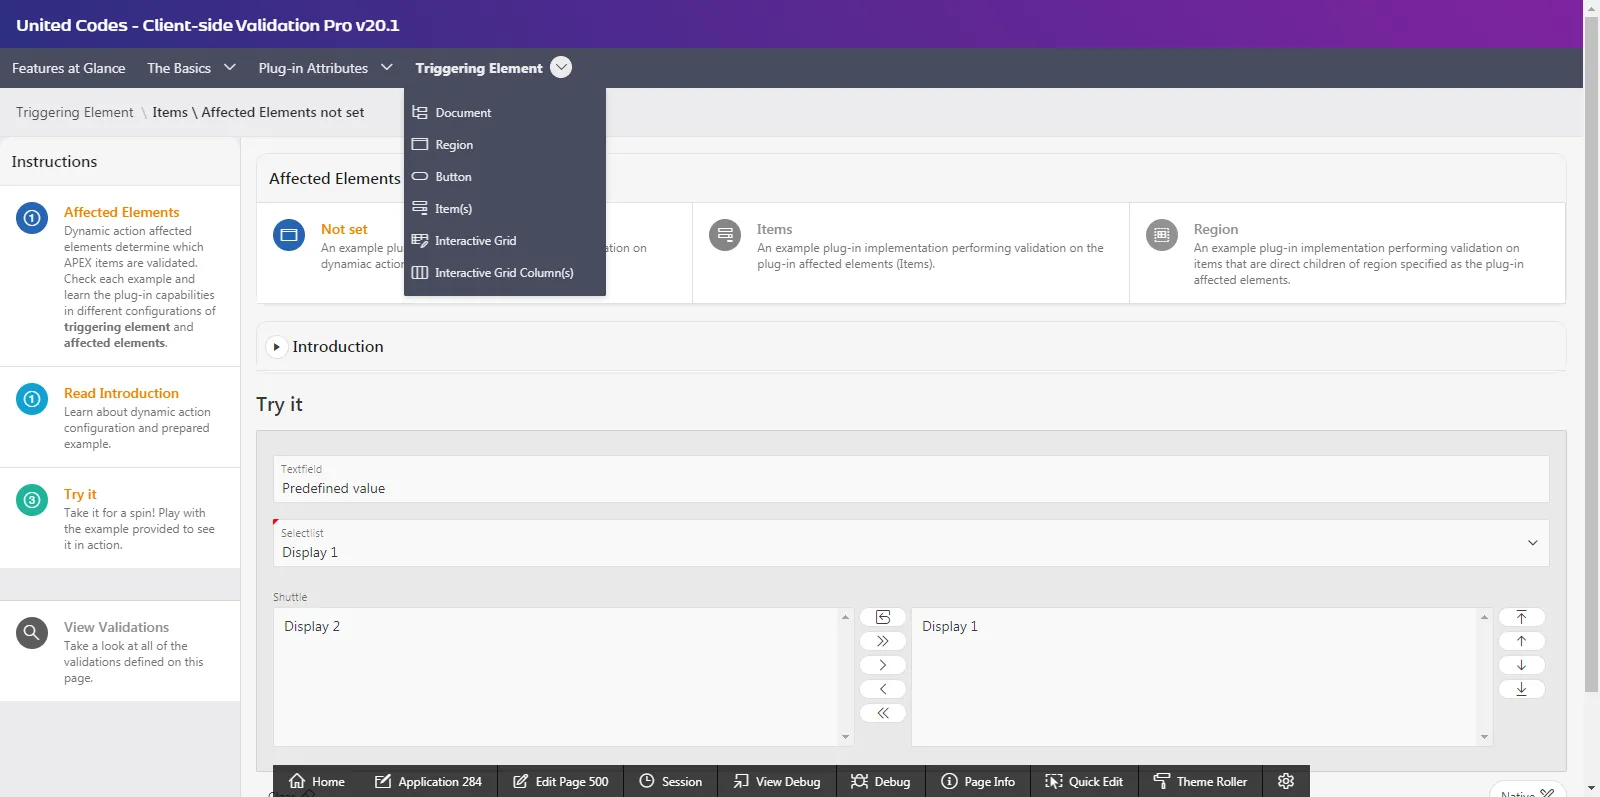Click into the Textfield input
Viewport: 1600px width, 797px height.
(x=910, y=488)
